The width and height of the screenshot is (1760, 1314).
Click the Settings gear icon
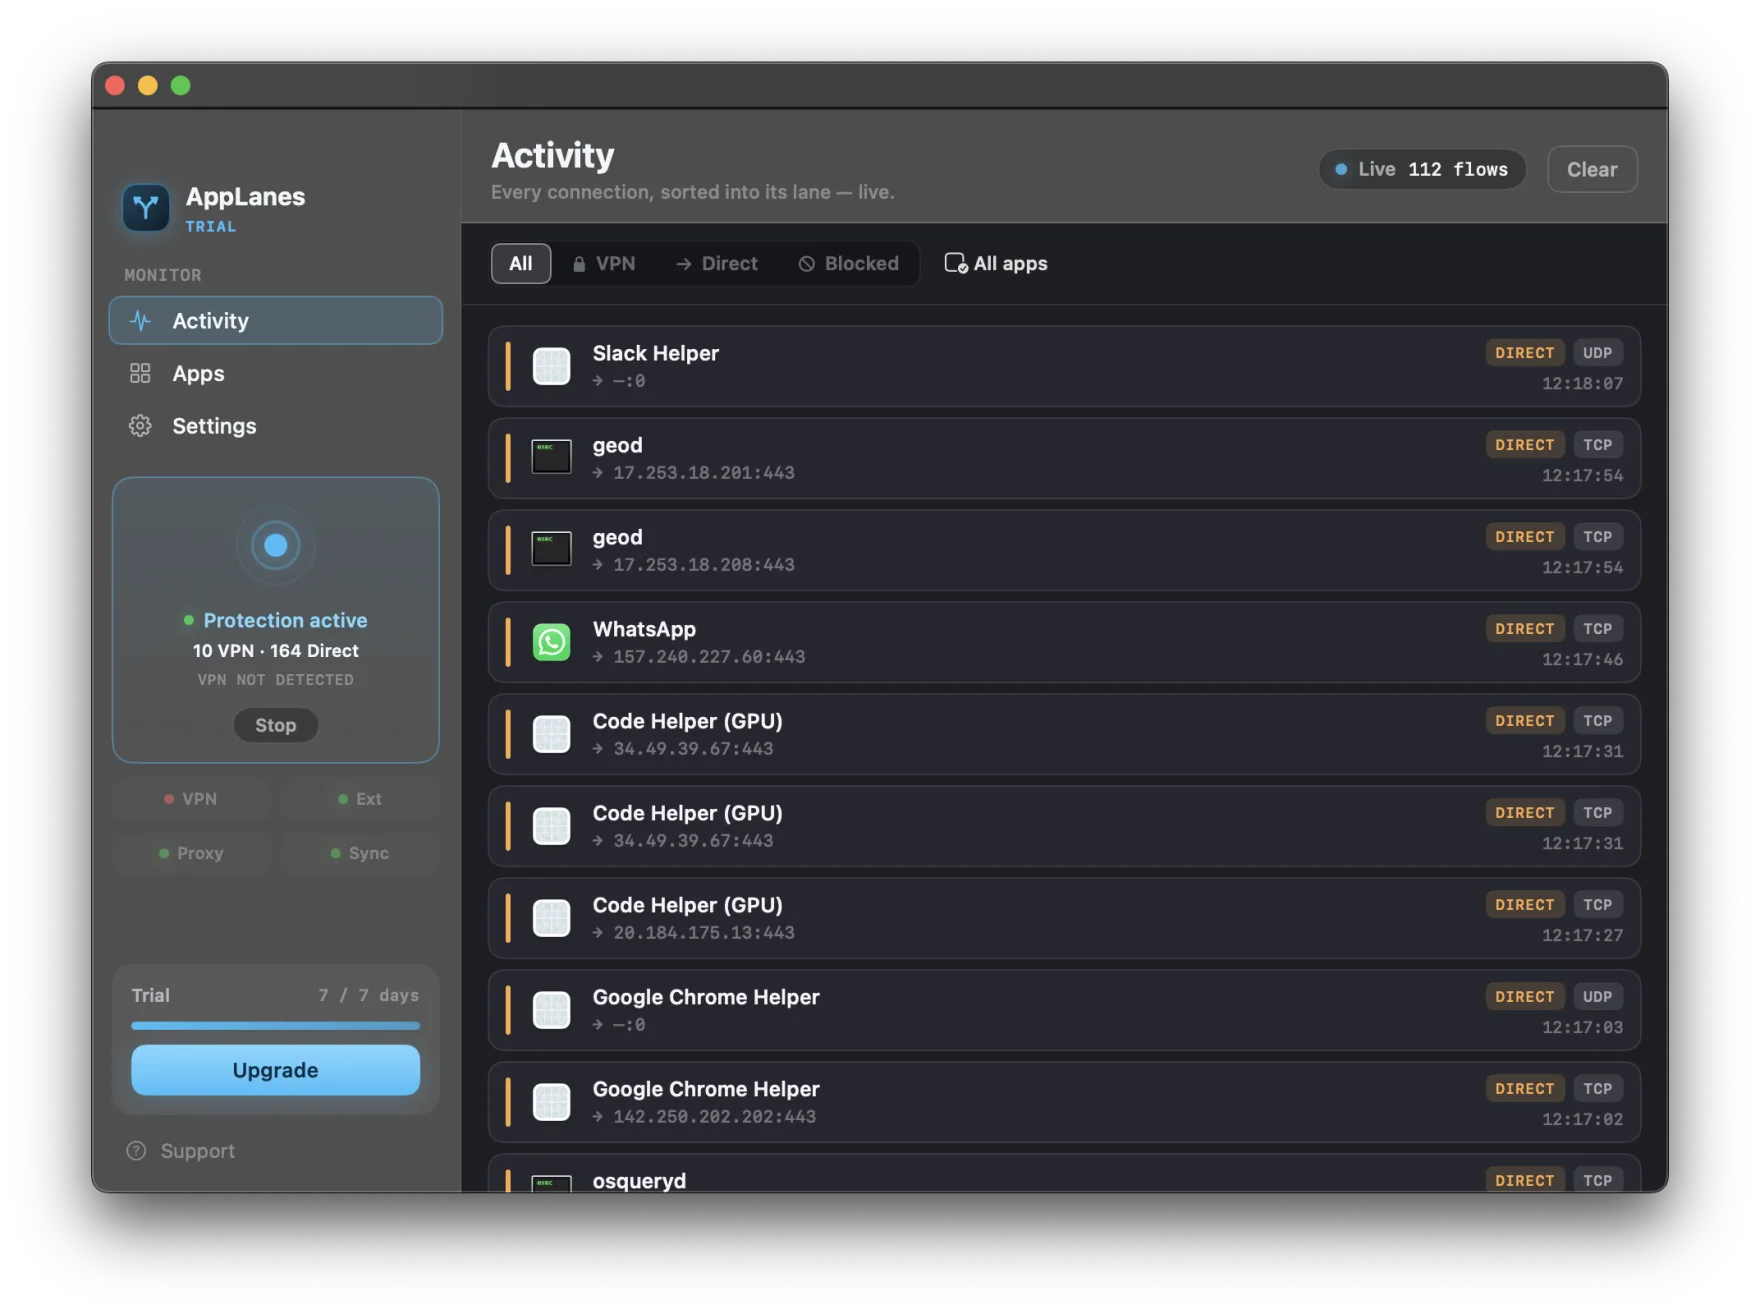click(x=140, y=426)
